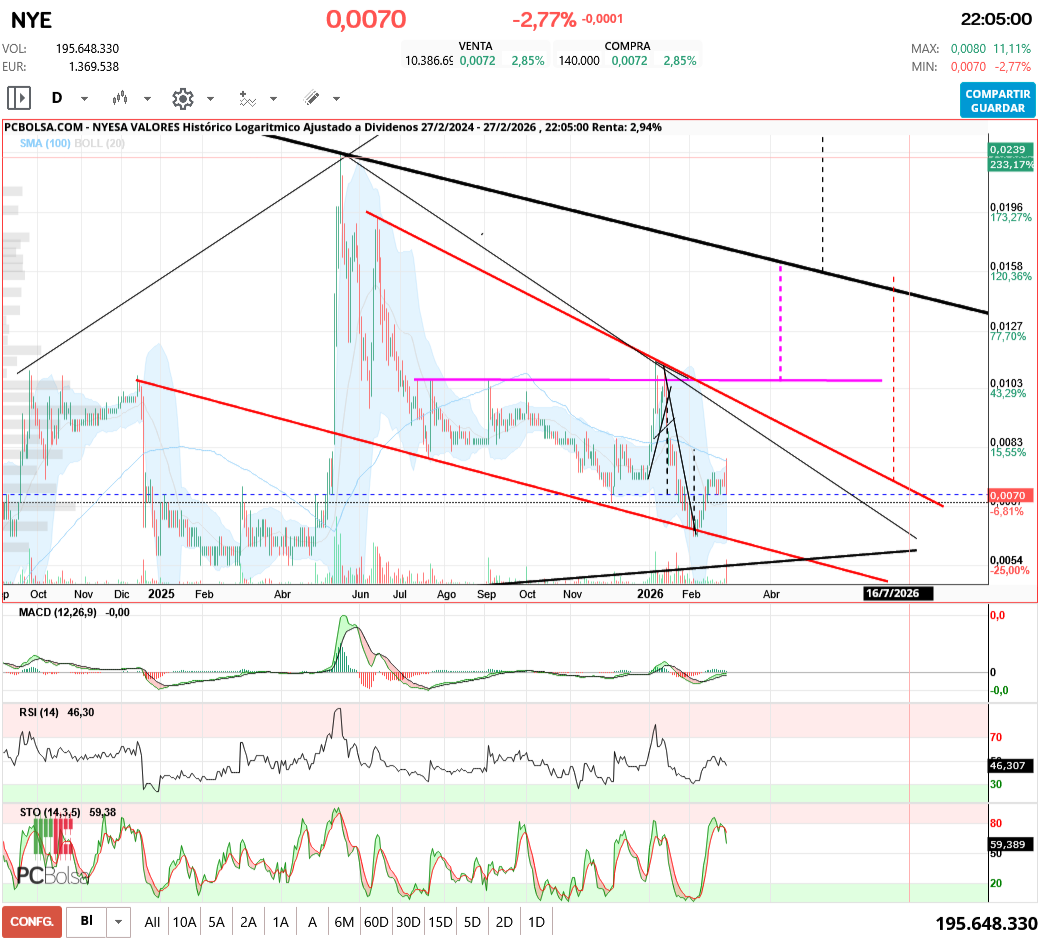Screen dimensions: 1051x943
Task: Open the chart settings gear icon
Action: [x=182, y=98]
